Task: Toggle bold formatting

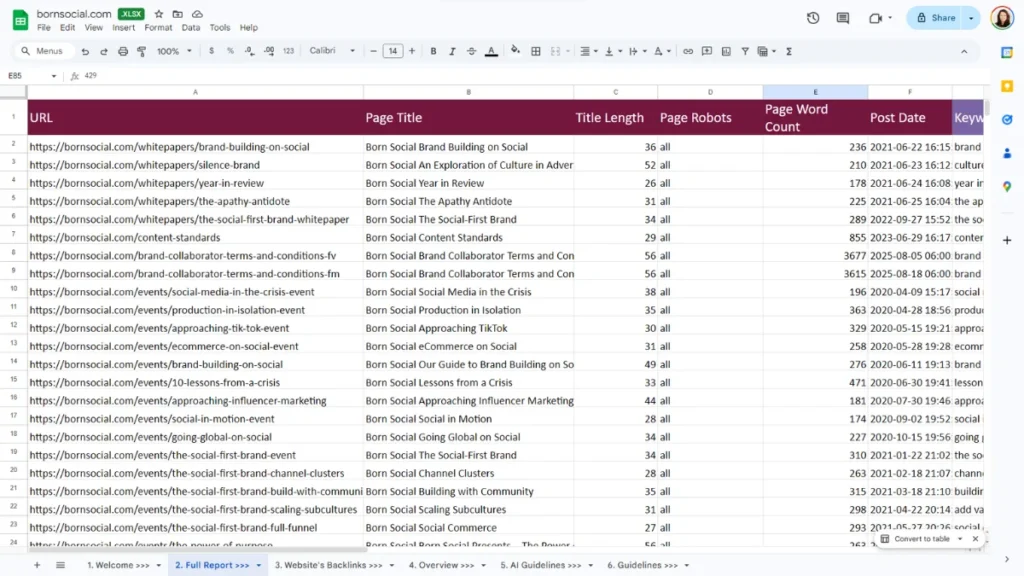Action: 433,51
